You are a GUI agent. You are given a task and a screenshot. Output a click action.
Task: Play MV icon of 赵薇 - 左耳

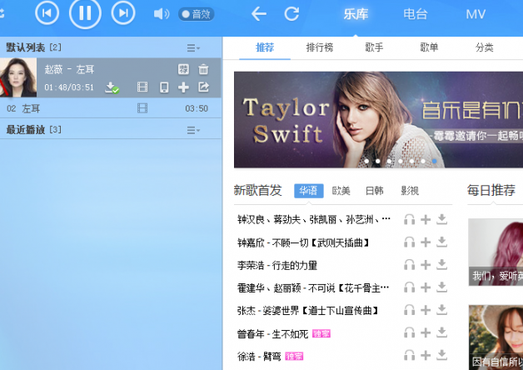(142, 87)
